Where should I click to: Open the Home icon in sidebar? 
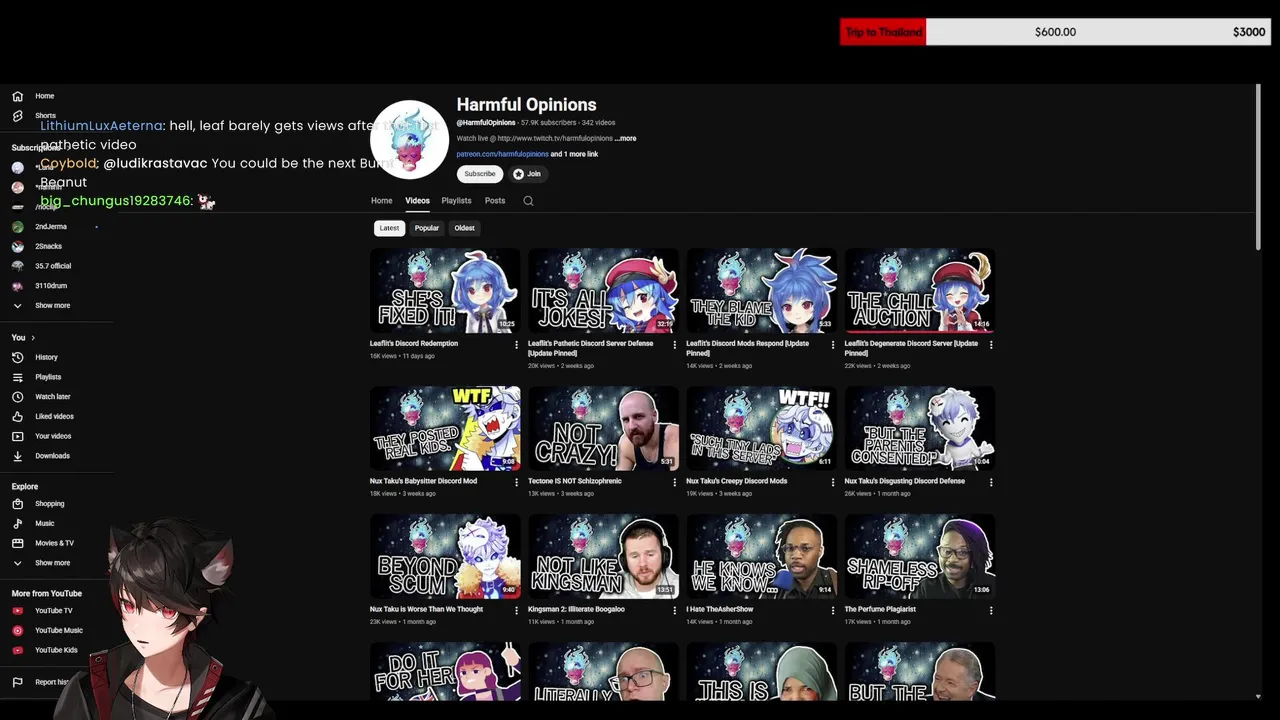click(17, 96)
